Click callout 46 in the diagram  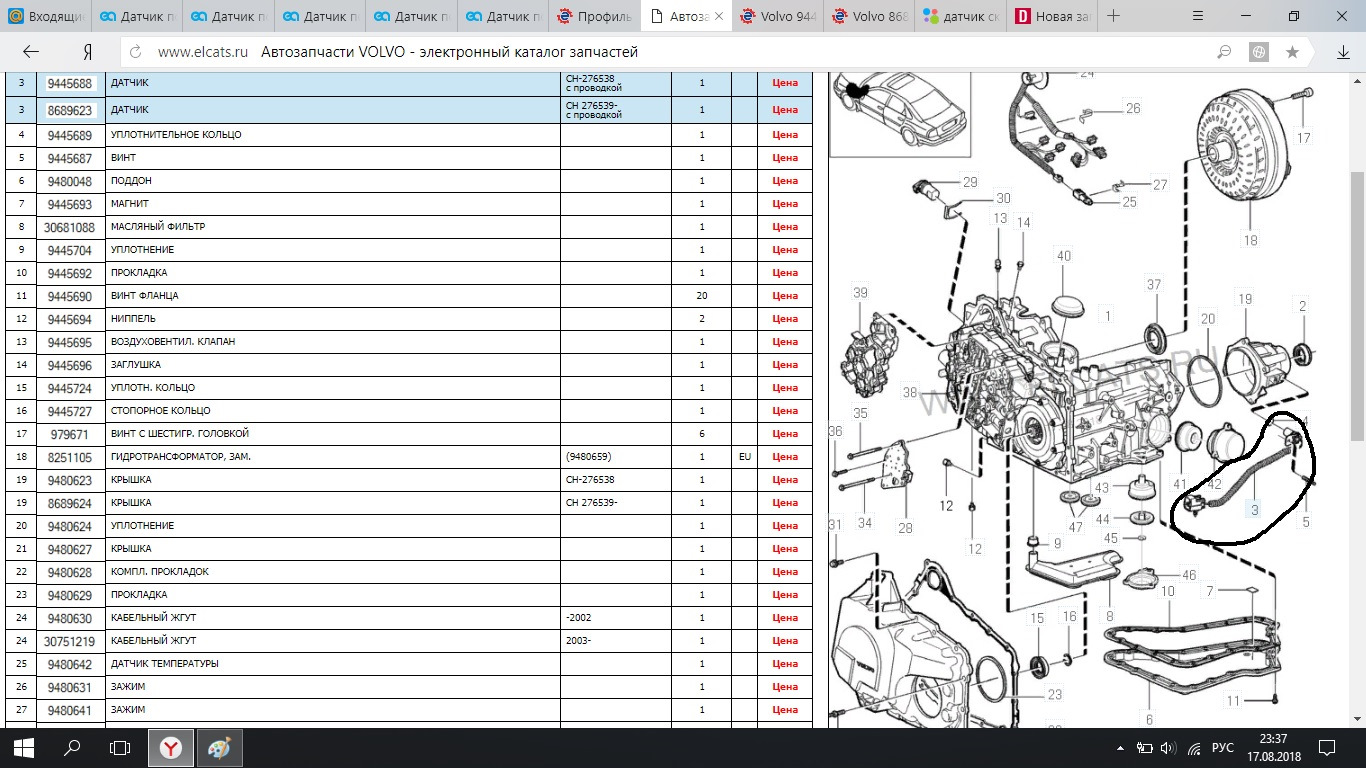pyautogui.click(x=1188, y=576)
